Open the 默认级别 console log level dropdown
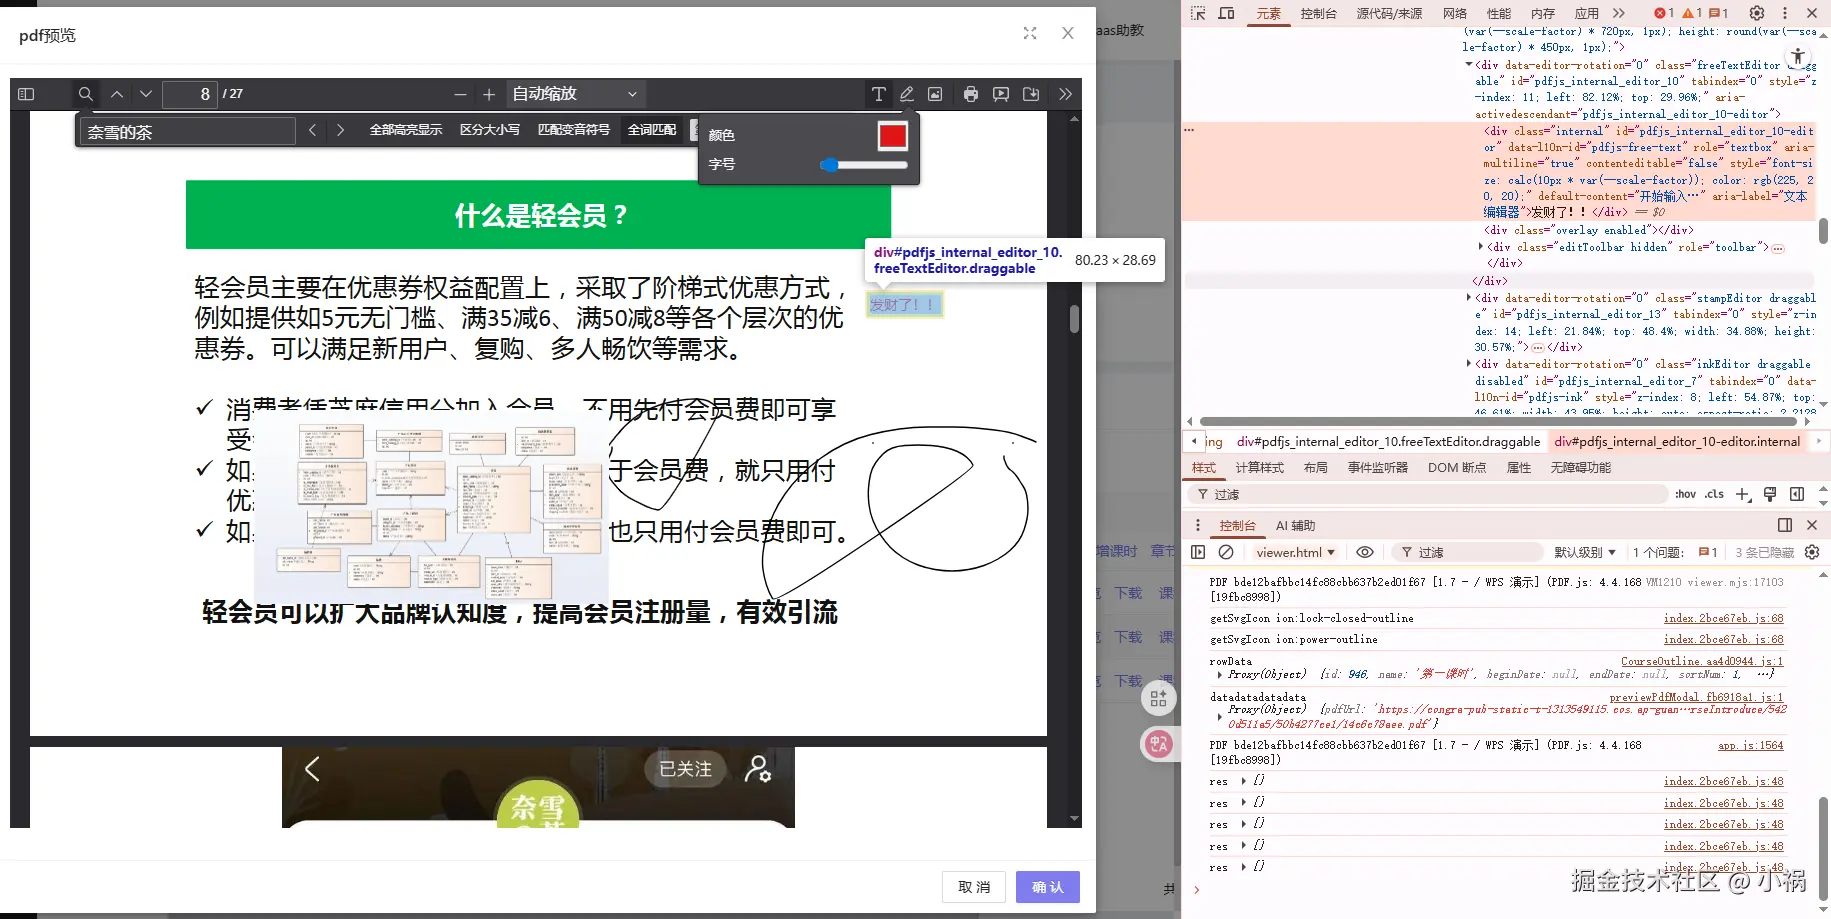The width and height of the screenshot is (1831, 919). click(1583, 552)
